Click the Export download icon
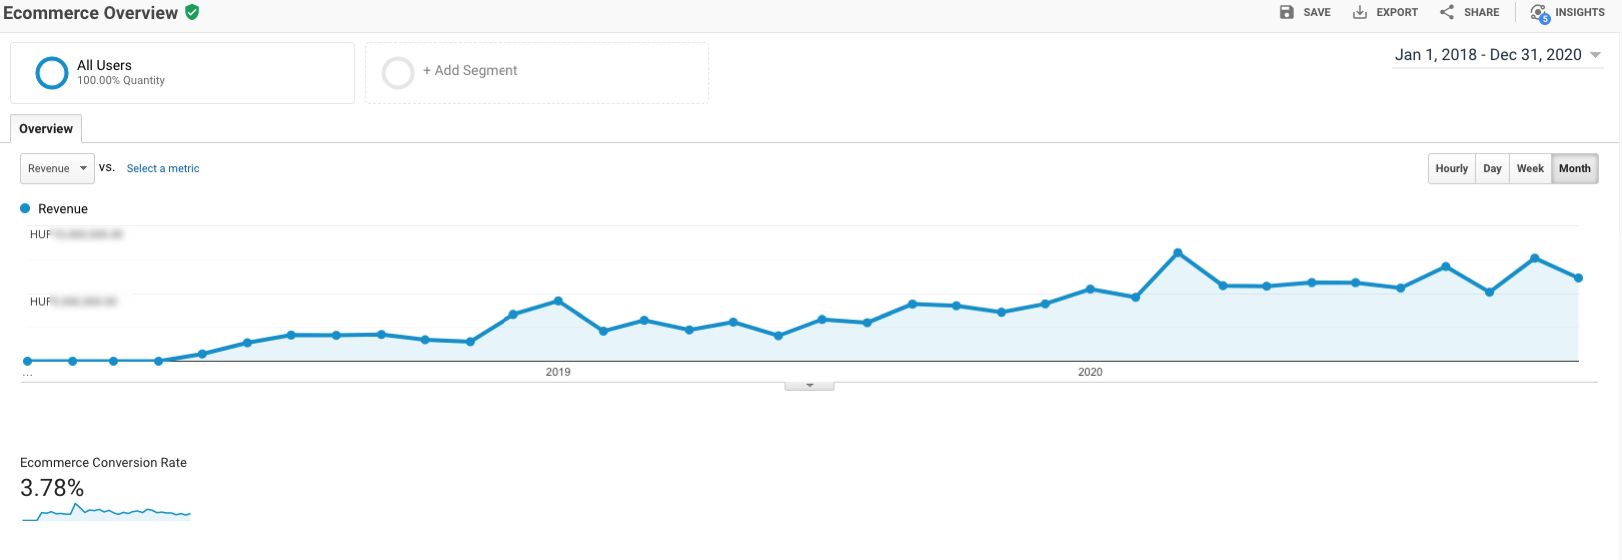 (x=1360, y=12)
